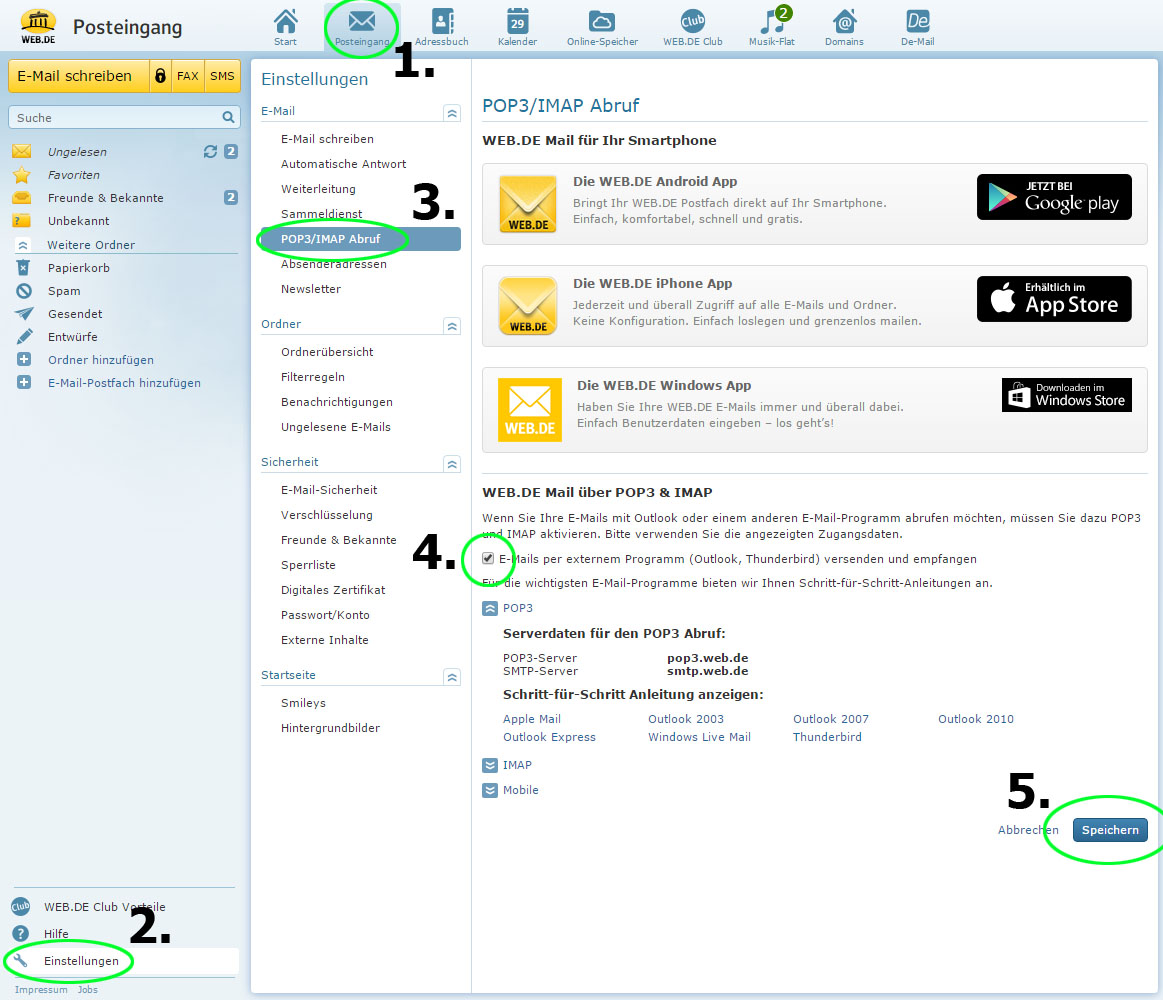Click the SMS button

coord(222,76)
